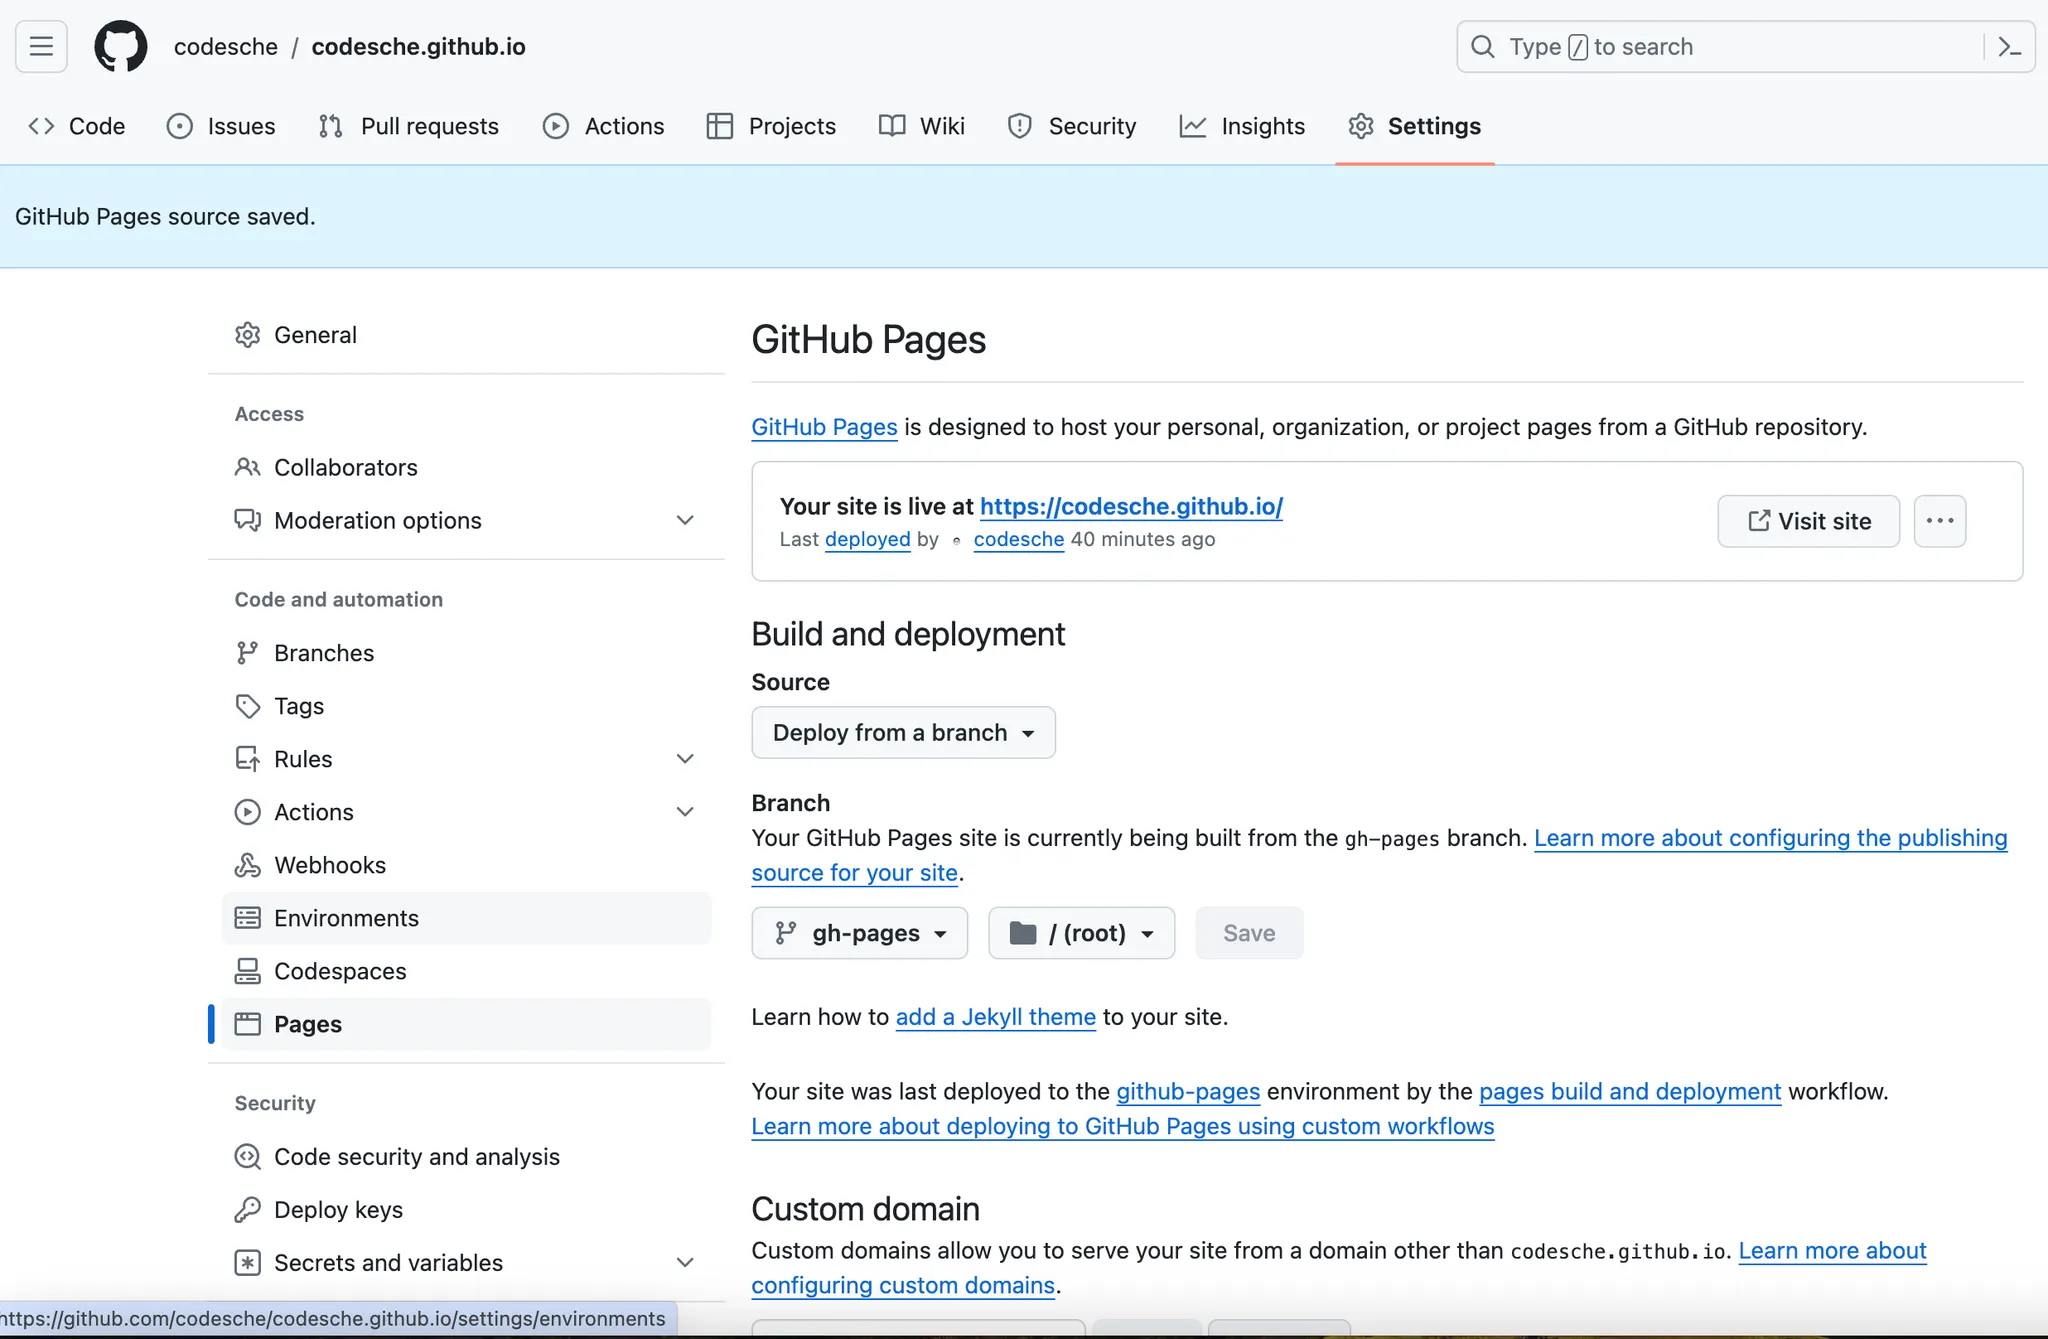The width and height of the screenshot is (2048, 1339).
Task: Open Deploy keys settings
Action: 337,1210
